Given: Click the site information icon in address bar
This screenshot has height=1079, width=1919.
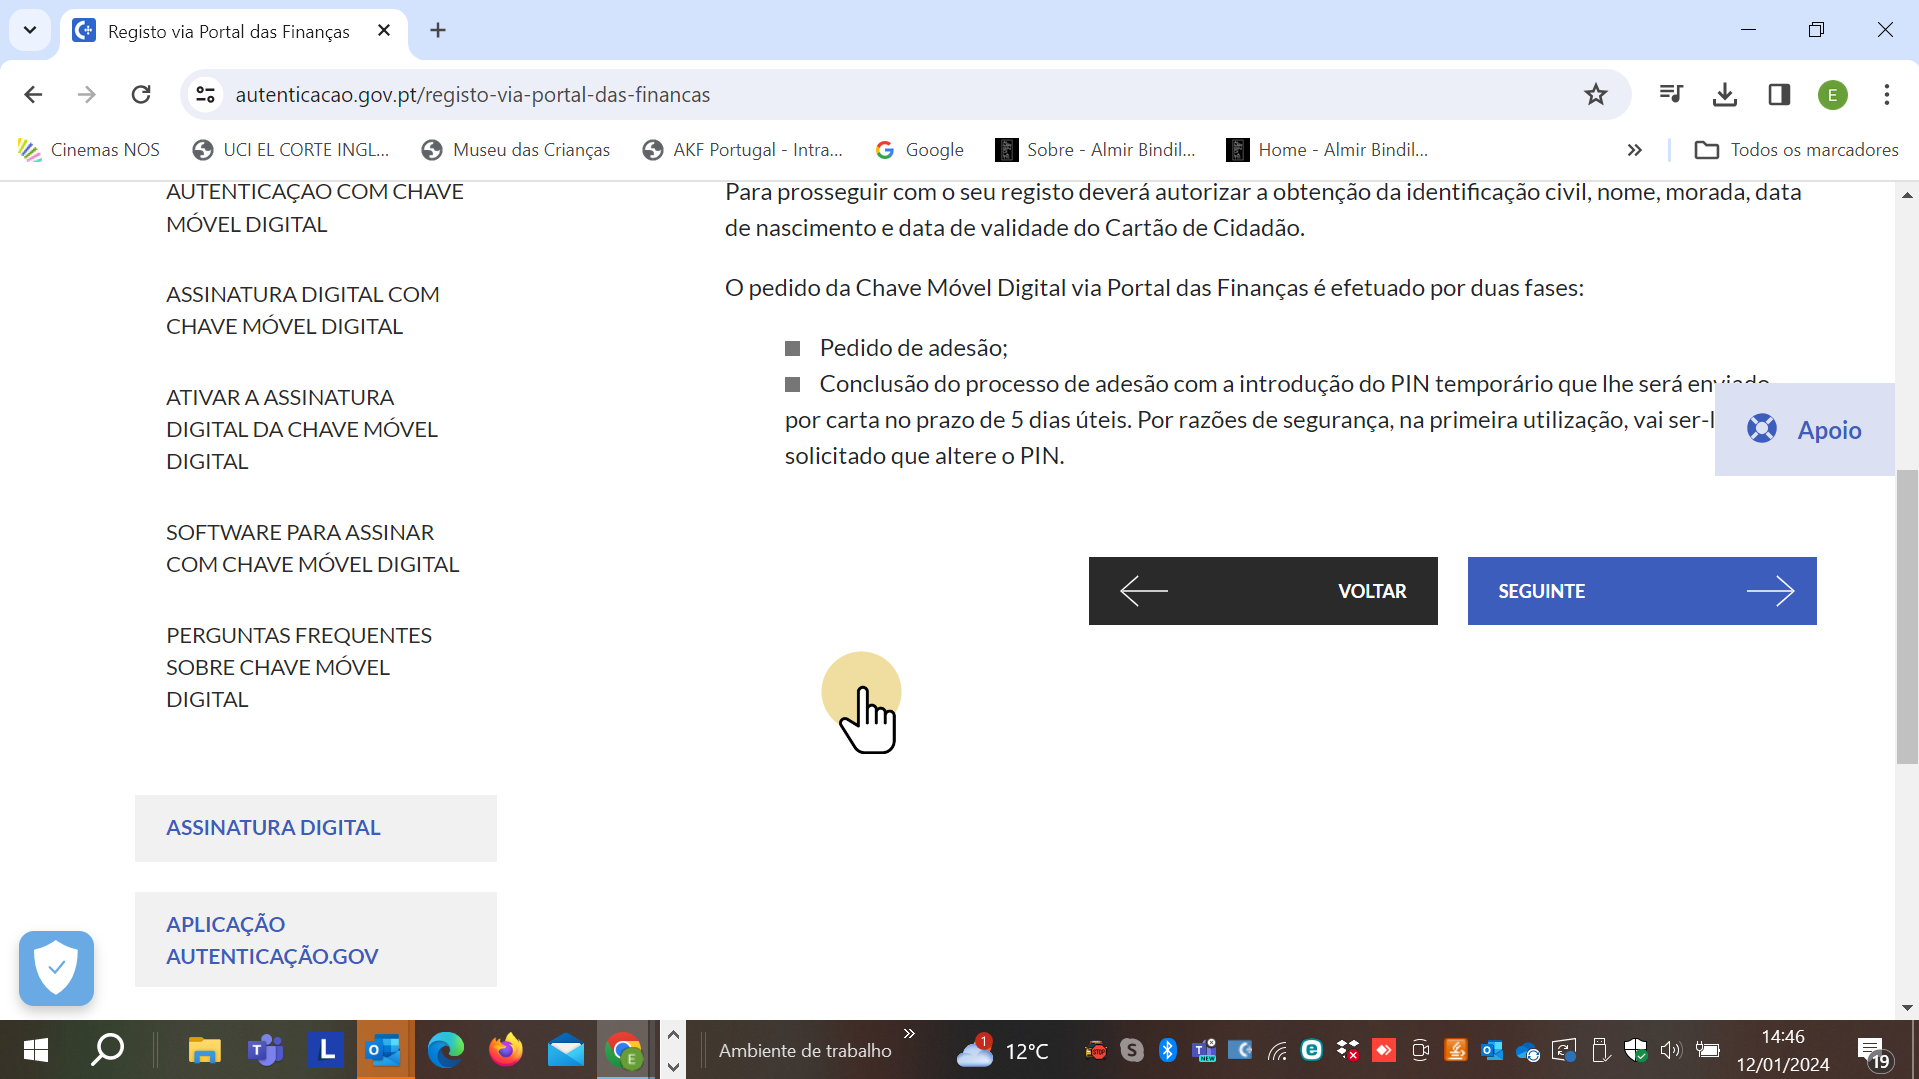Looking at the screenshot, I should tap(206, 95).
